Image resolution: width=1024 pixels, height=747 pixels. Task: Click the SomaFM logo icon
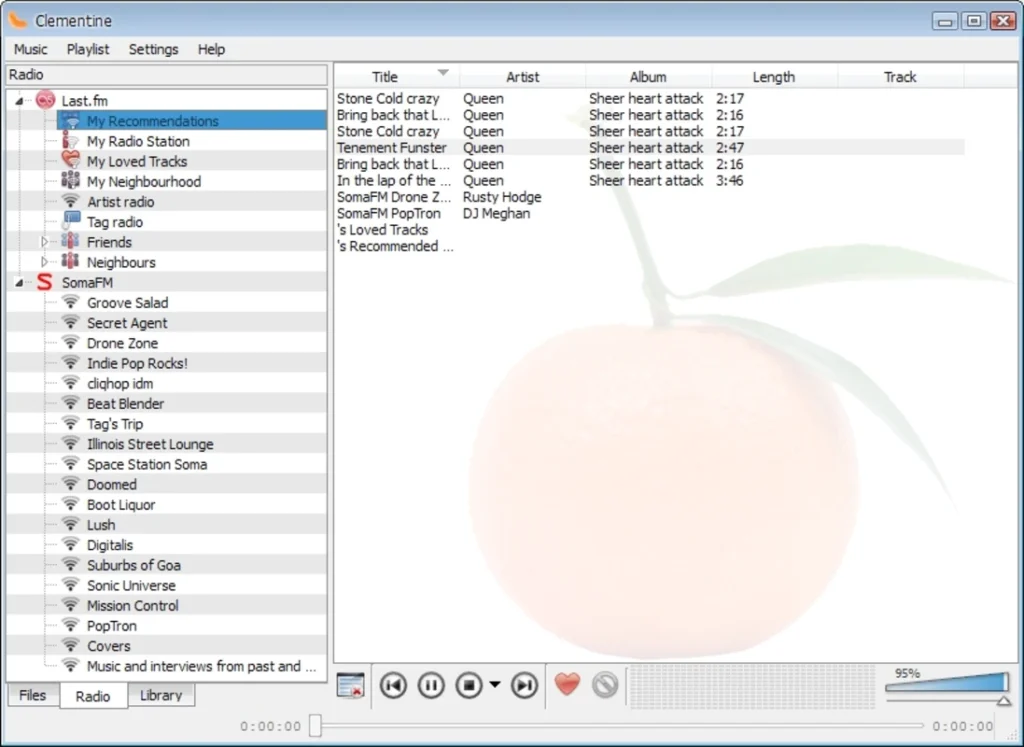point(44,283)
